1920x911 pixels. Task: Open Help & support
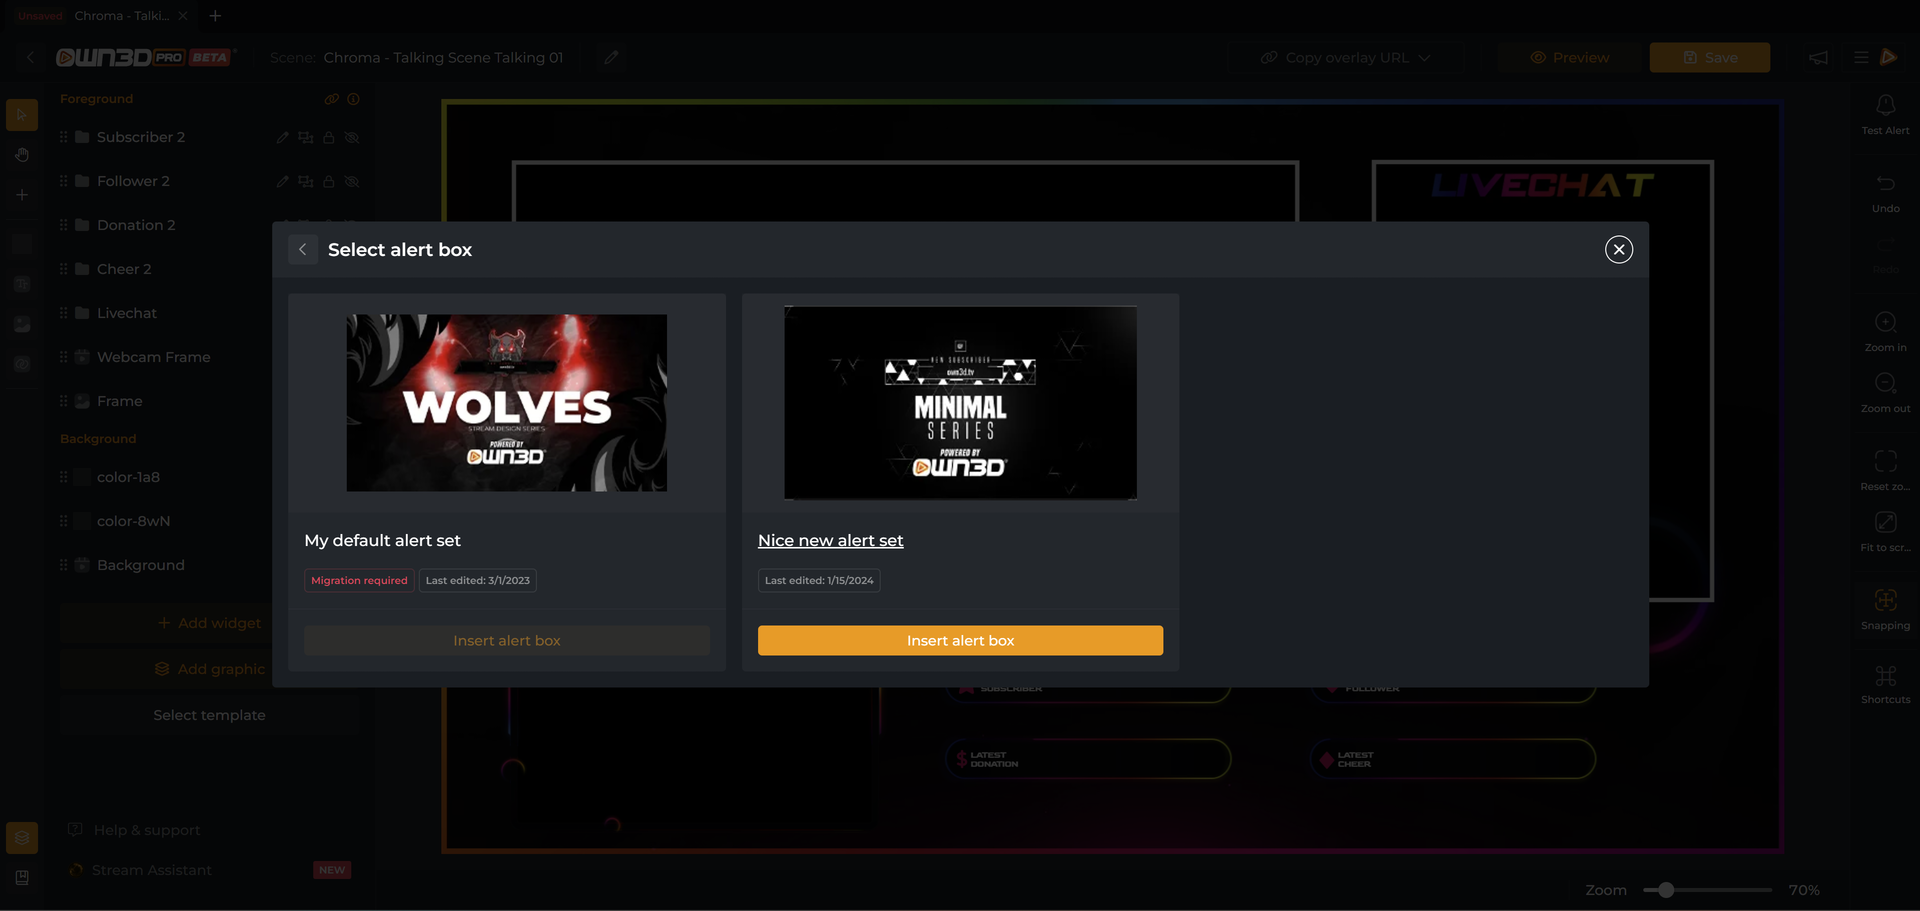pos(134,830)
